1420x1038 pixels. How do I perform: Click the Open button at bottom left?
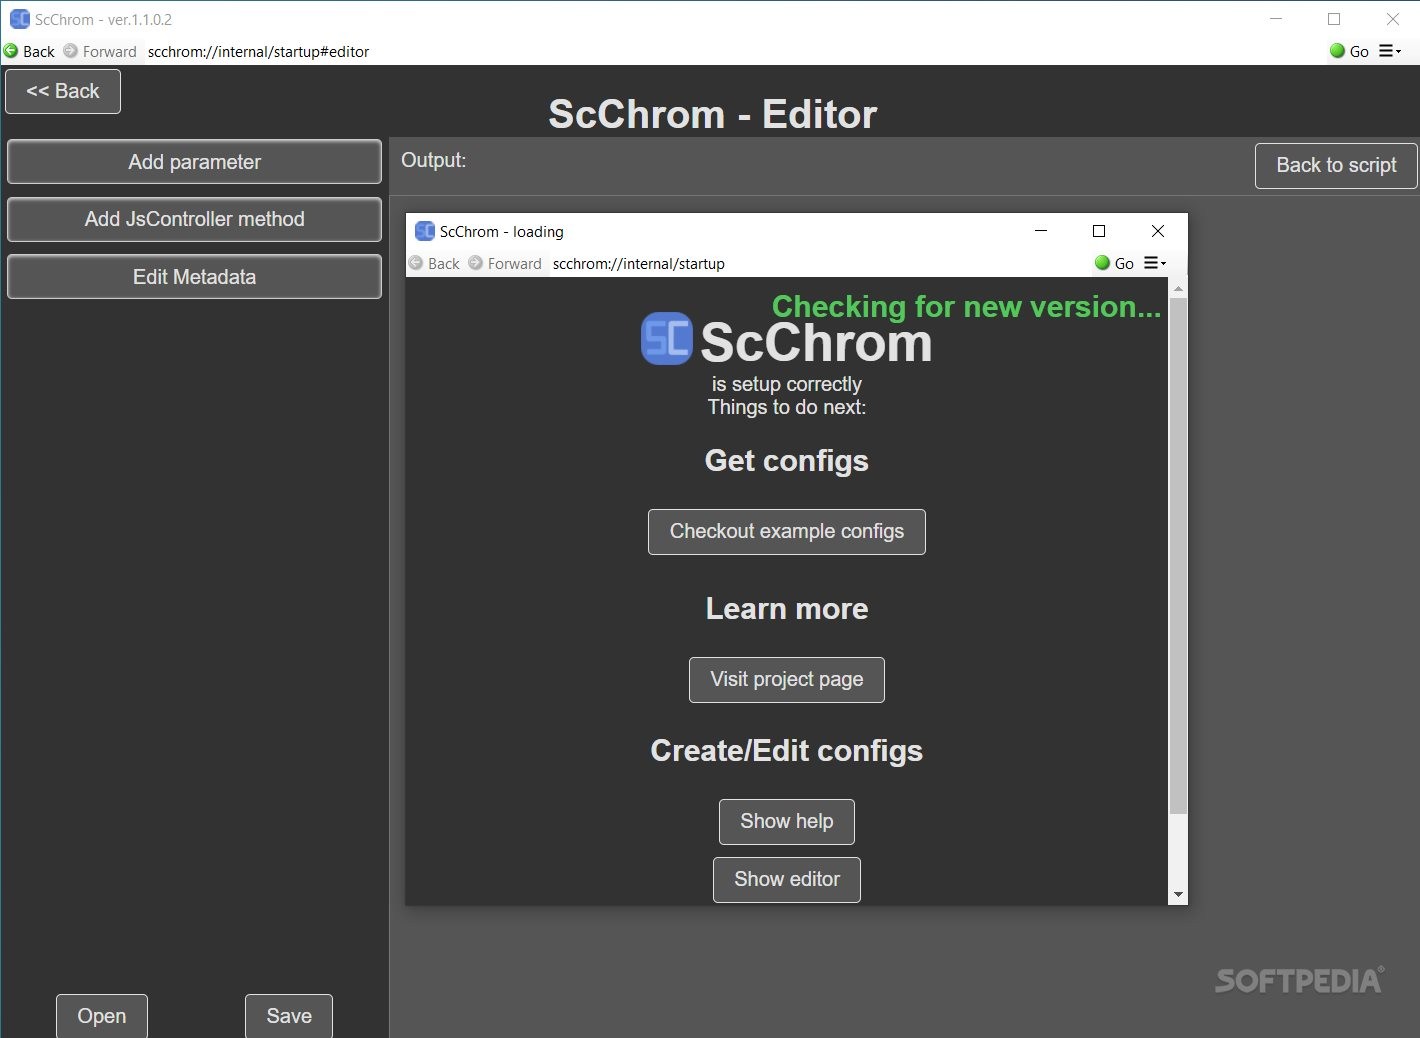coord(102,1016)
